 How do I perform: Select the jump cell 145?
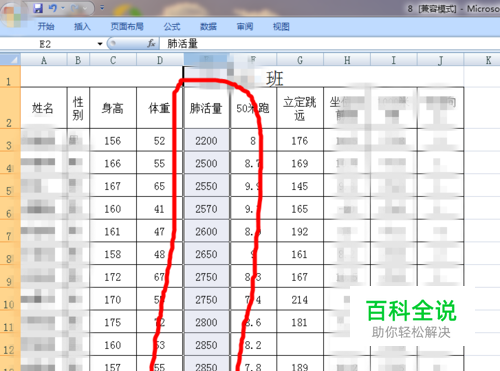point(300,186)
